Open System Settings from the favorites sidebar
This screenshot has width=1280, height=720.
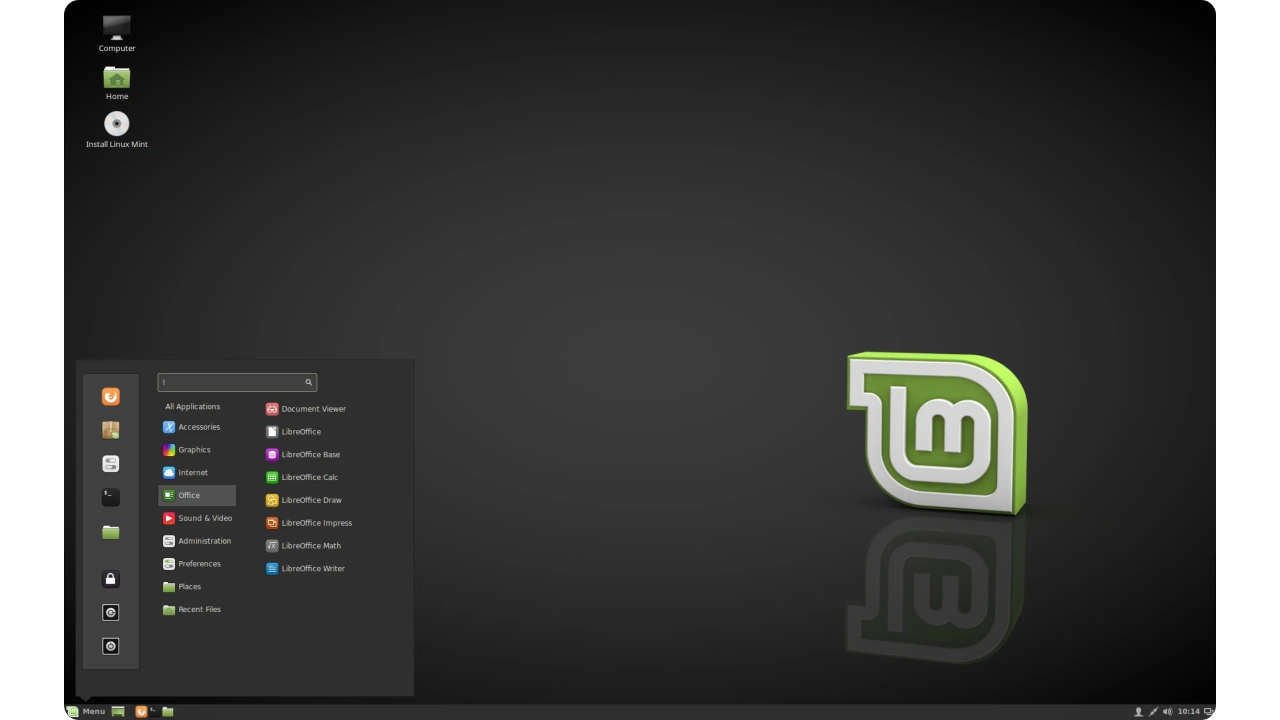click(111, 464)
